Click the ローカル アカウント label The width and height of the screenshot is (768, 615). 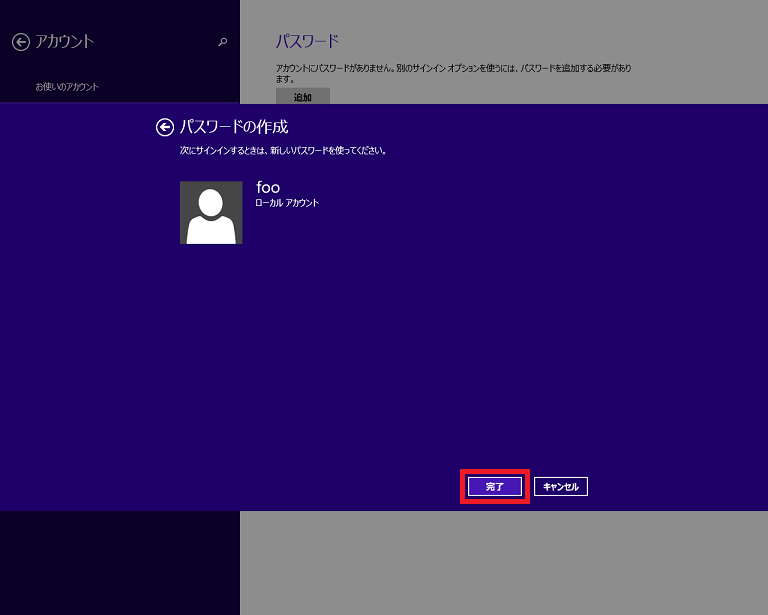click(x=287, y=203)
